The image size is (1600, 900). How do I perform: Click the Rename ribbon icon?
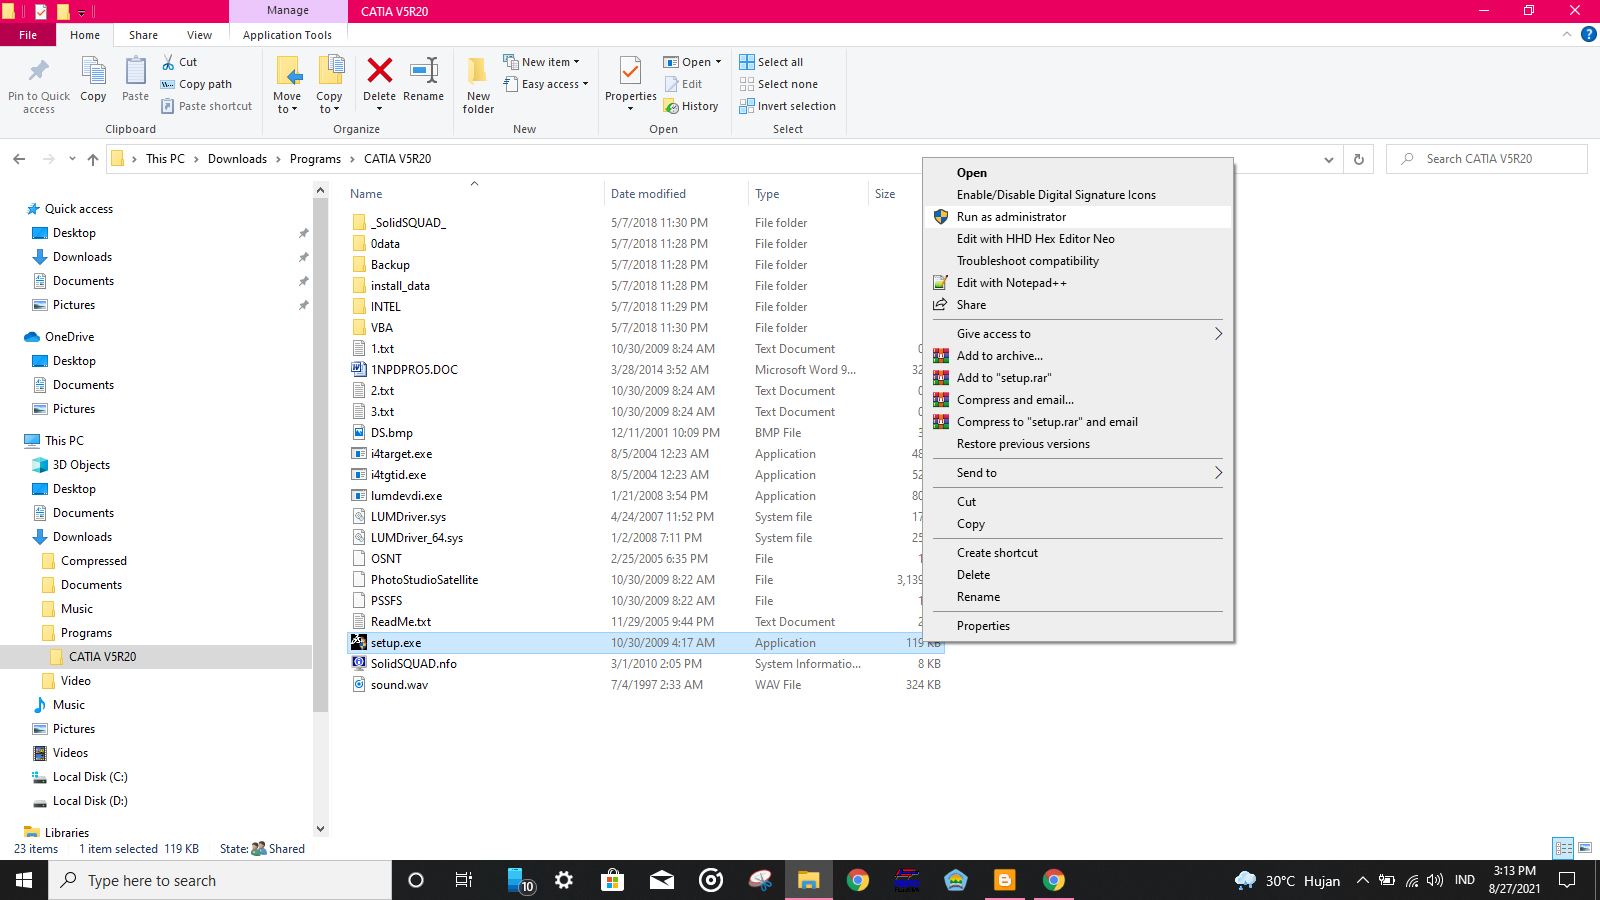[424, 70]
